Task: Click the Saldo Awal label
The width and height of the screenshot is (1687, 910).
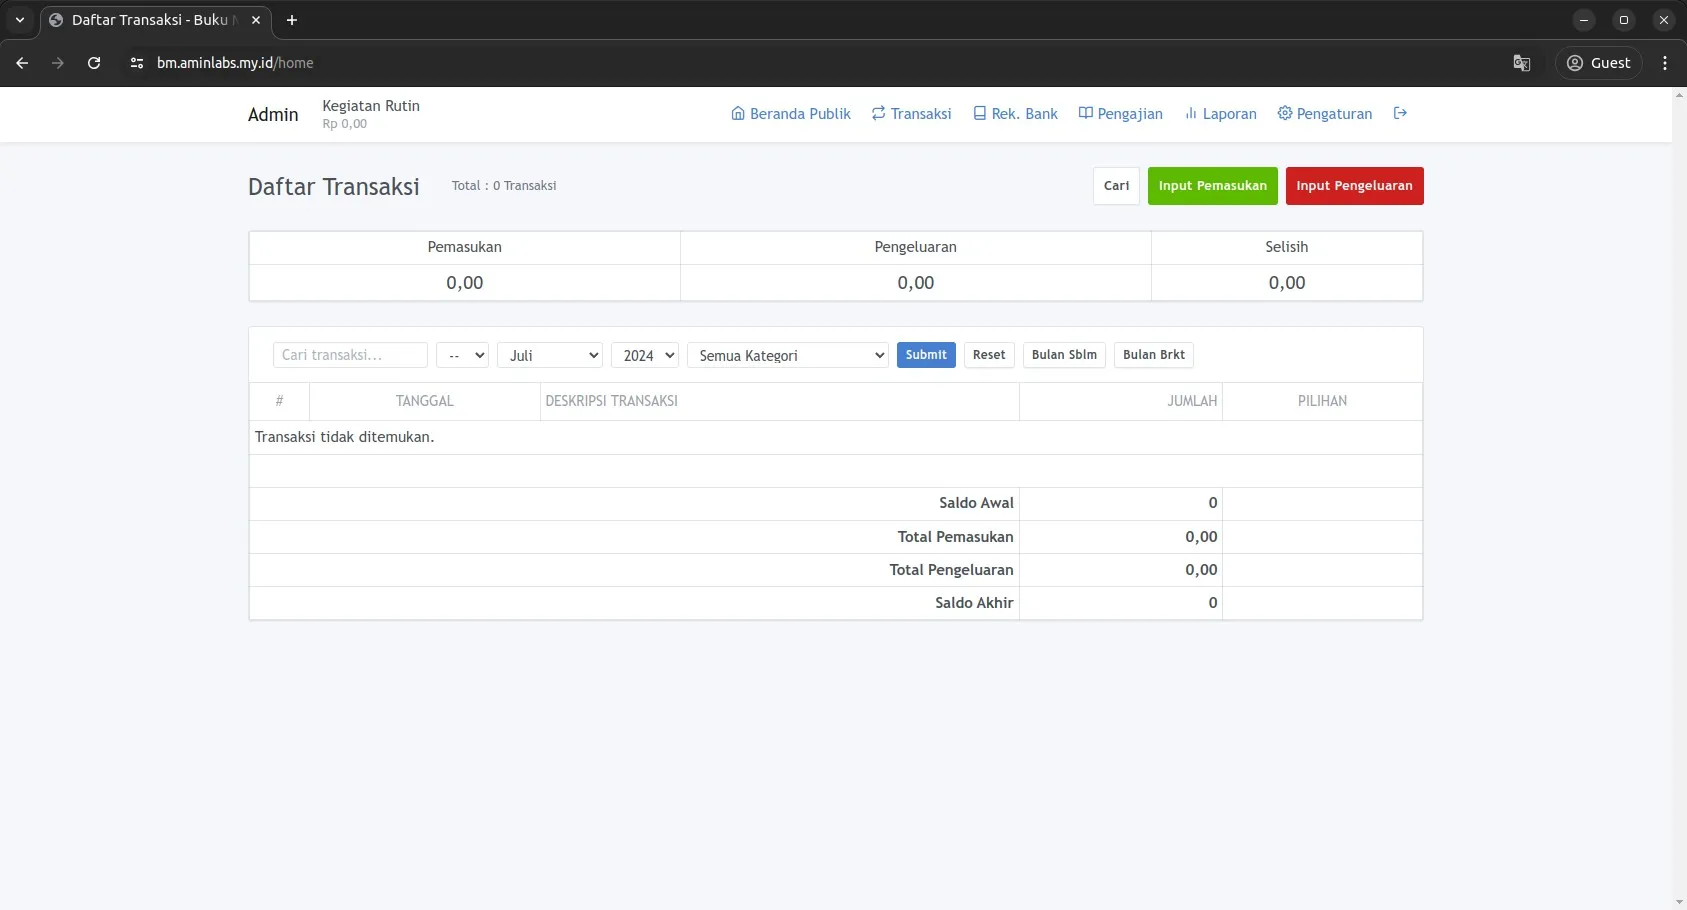Action: pyautogui.click(x=976, y=503)
